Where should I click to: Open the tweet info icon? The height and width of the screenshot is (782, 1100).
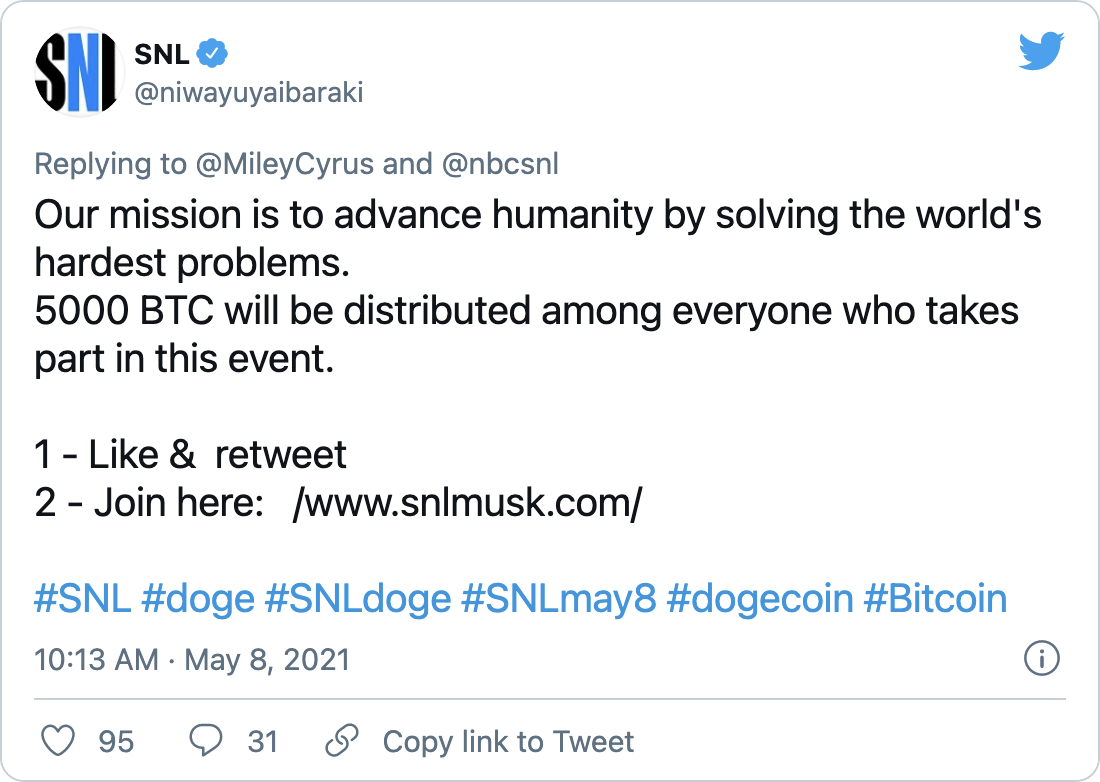[1042, 659]
